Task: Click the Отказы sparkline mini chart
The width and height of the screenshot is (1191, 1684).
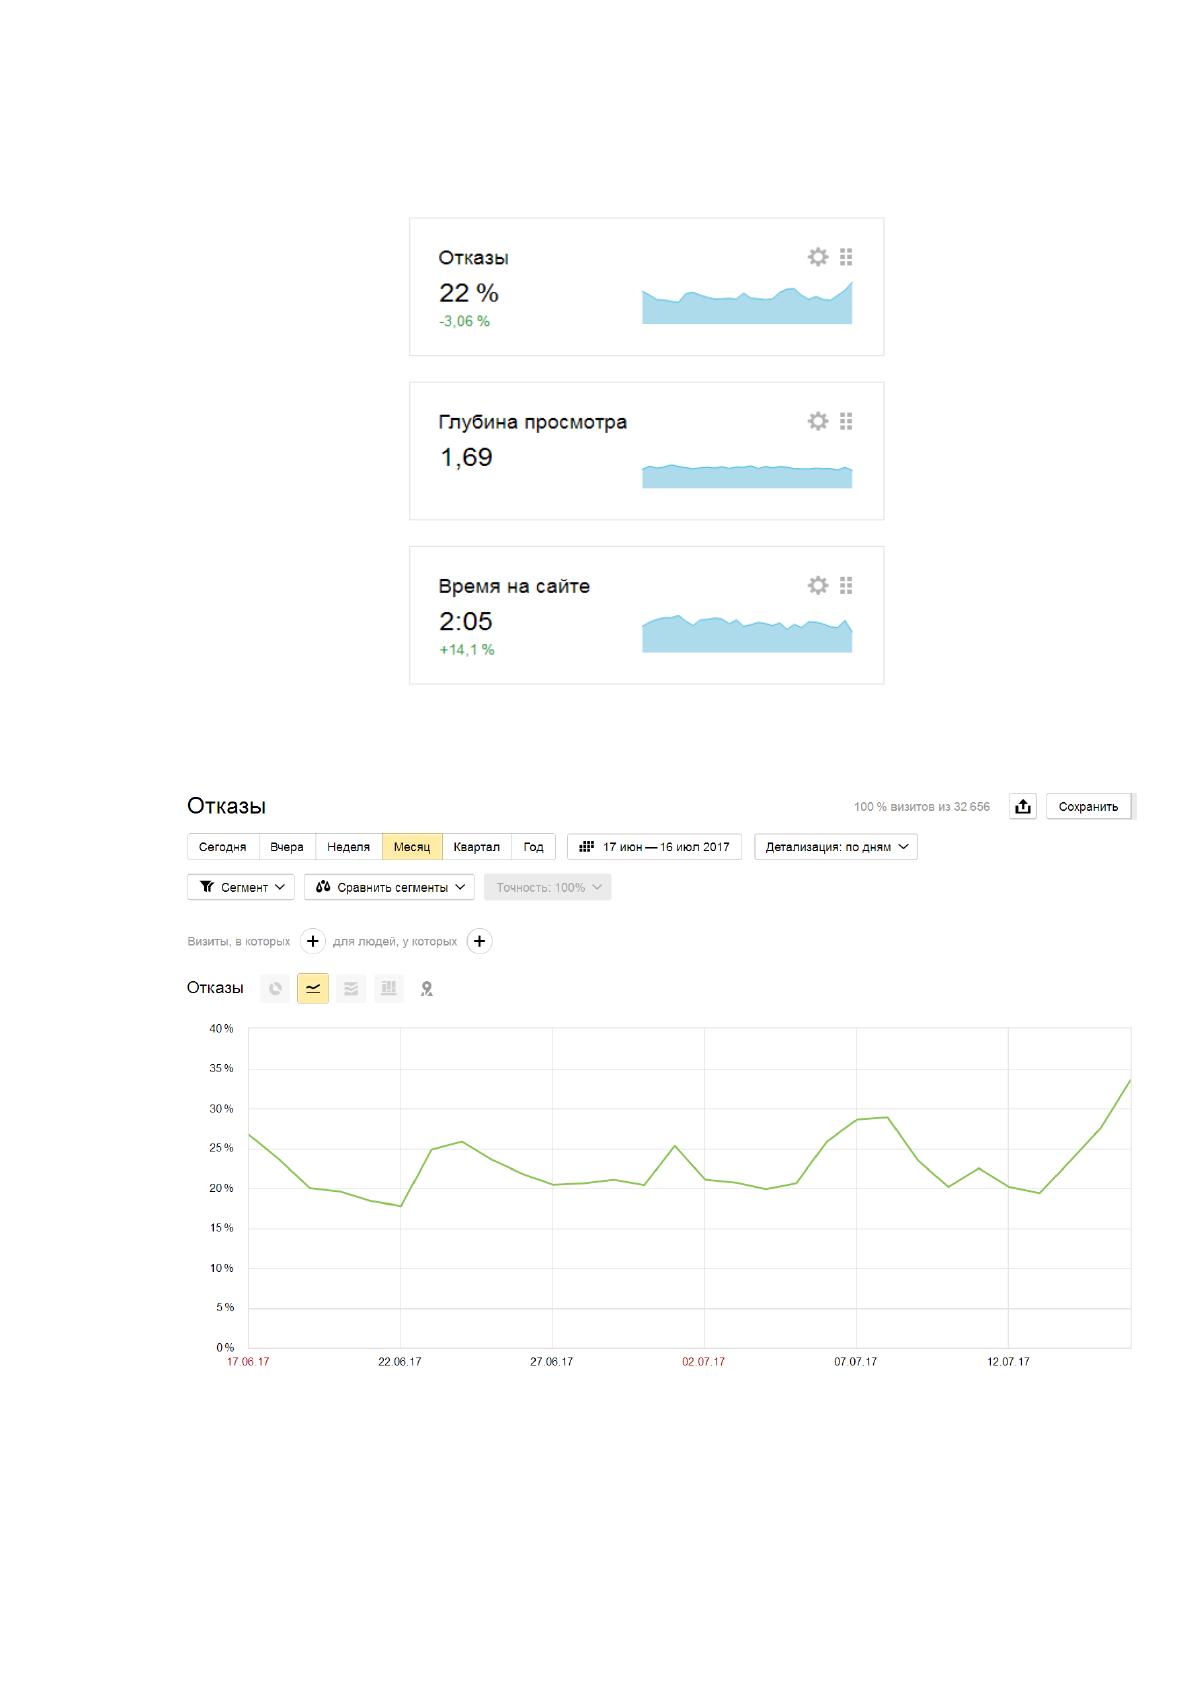Action: 747,303
